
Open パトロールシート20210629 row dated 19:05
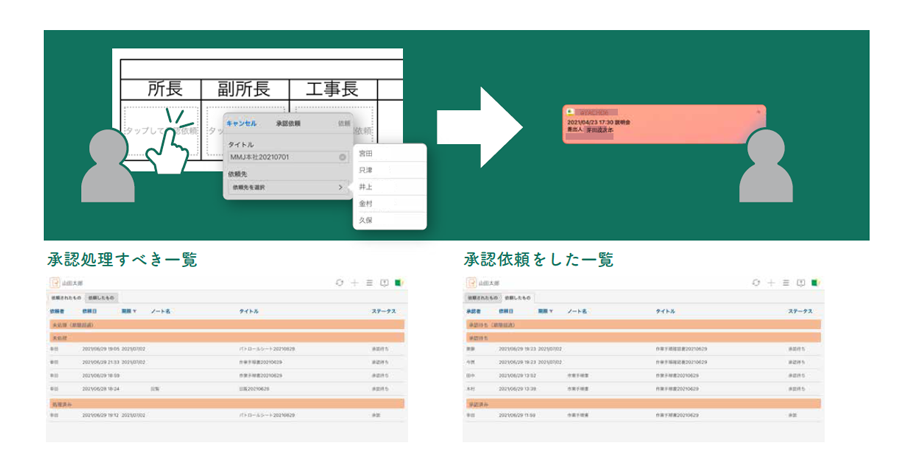[x=228, y=349]
